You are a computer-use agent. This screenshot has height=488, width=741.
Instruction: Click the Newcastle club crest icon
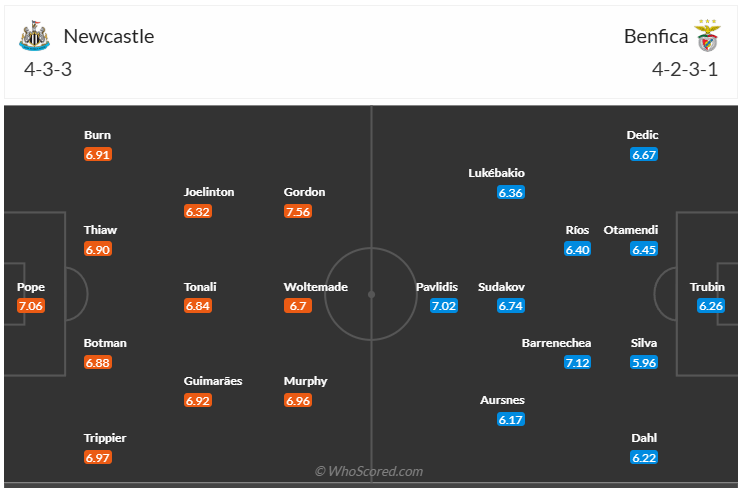coord(34,37)
